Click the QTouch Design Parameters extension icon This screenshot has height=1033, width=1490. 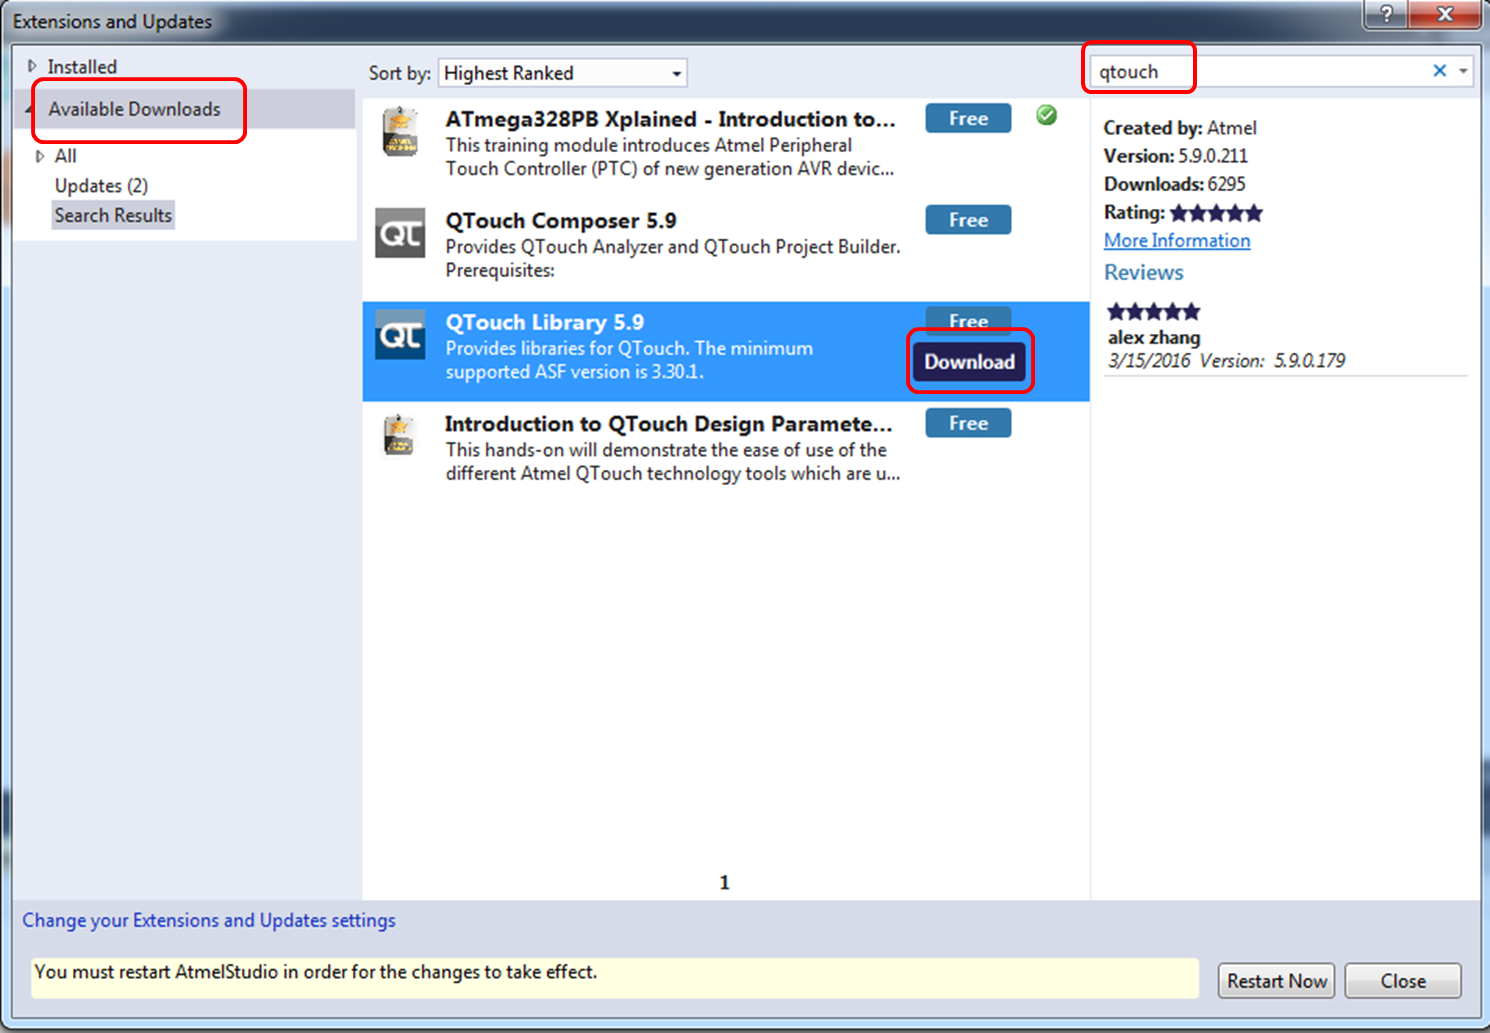click(400, 436)
